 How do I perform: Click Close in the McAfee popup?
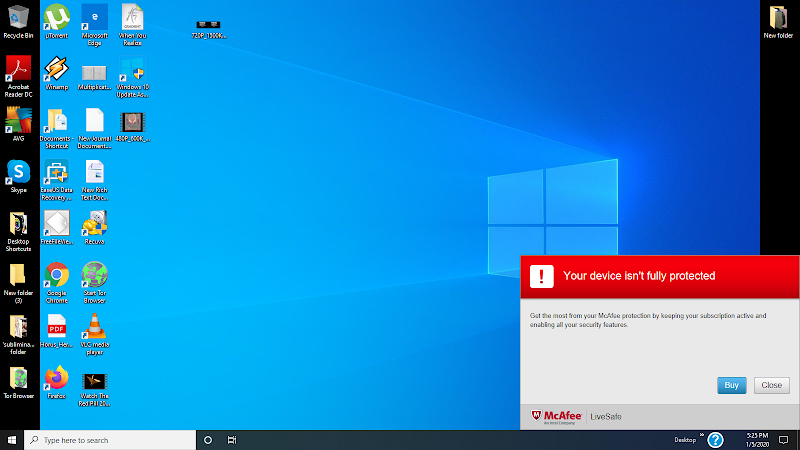(x=771, y=385)
